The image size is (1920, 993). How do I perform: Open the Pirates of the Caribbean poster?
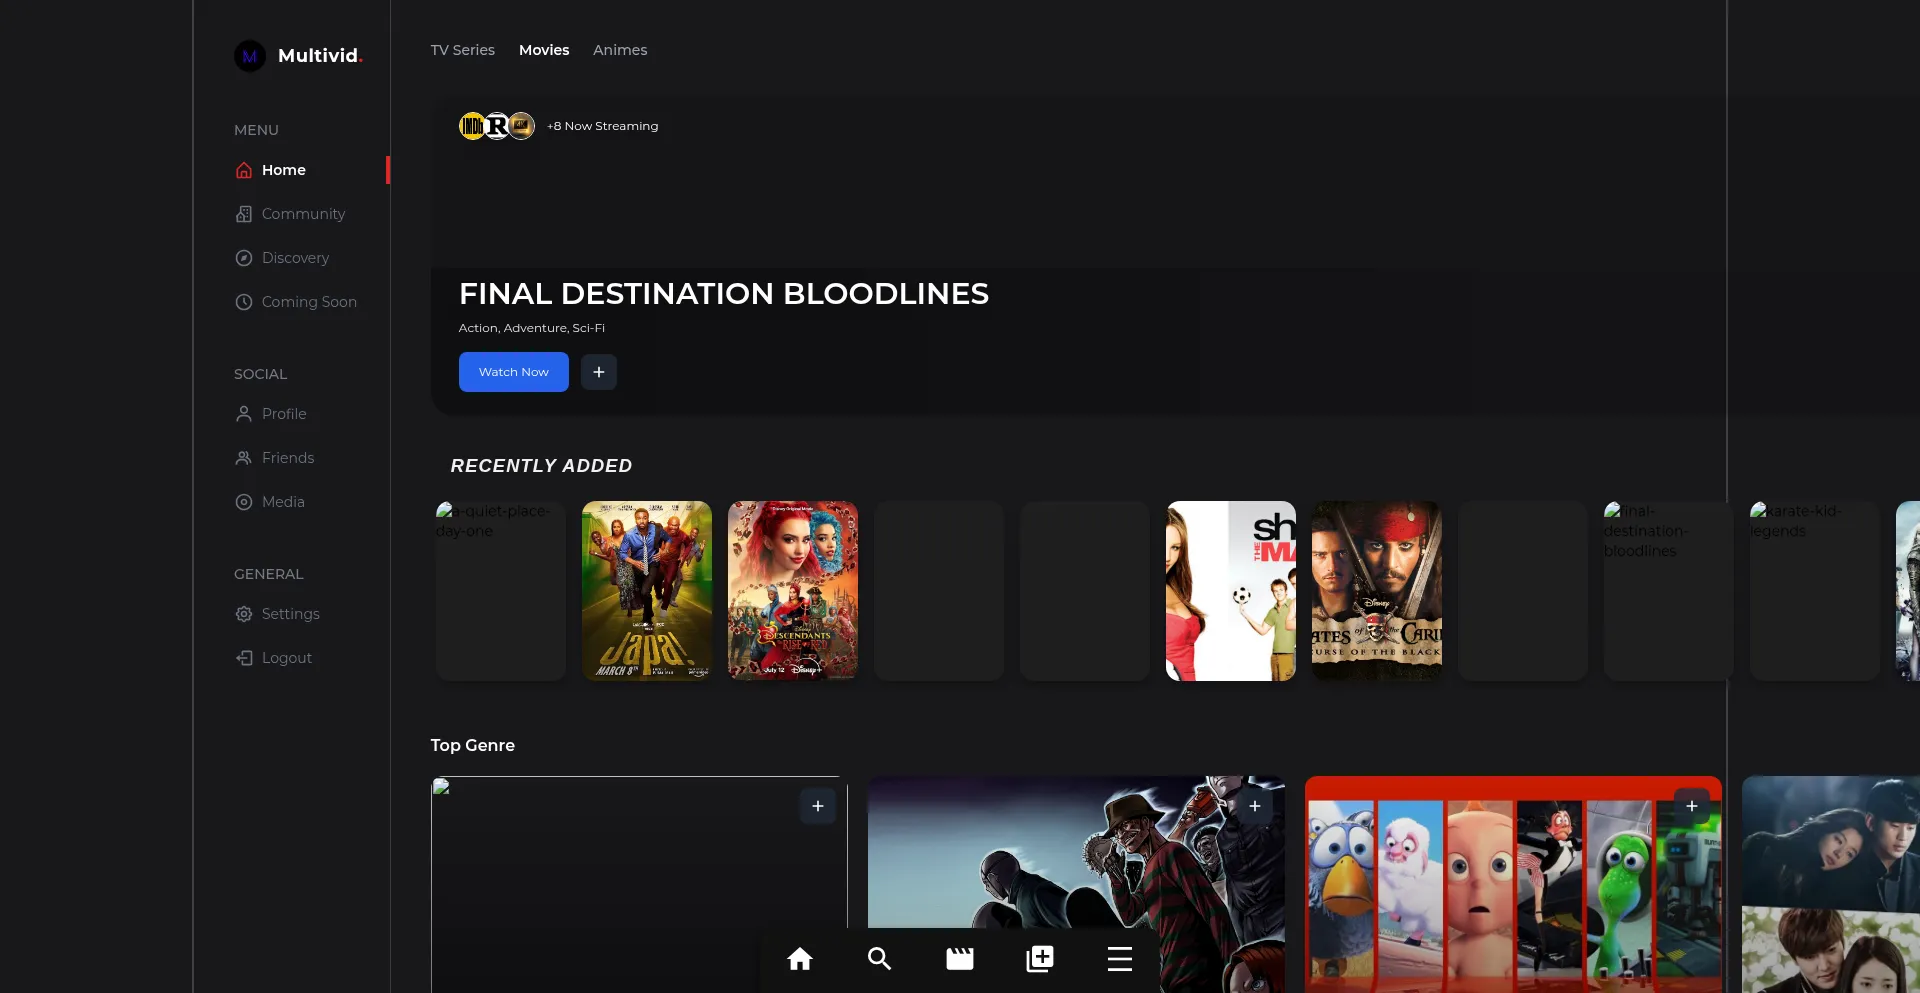pos(1376,590)
